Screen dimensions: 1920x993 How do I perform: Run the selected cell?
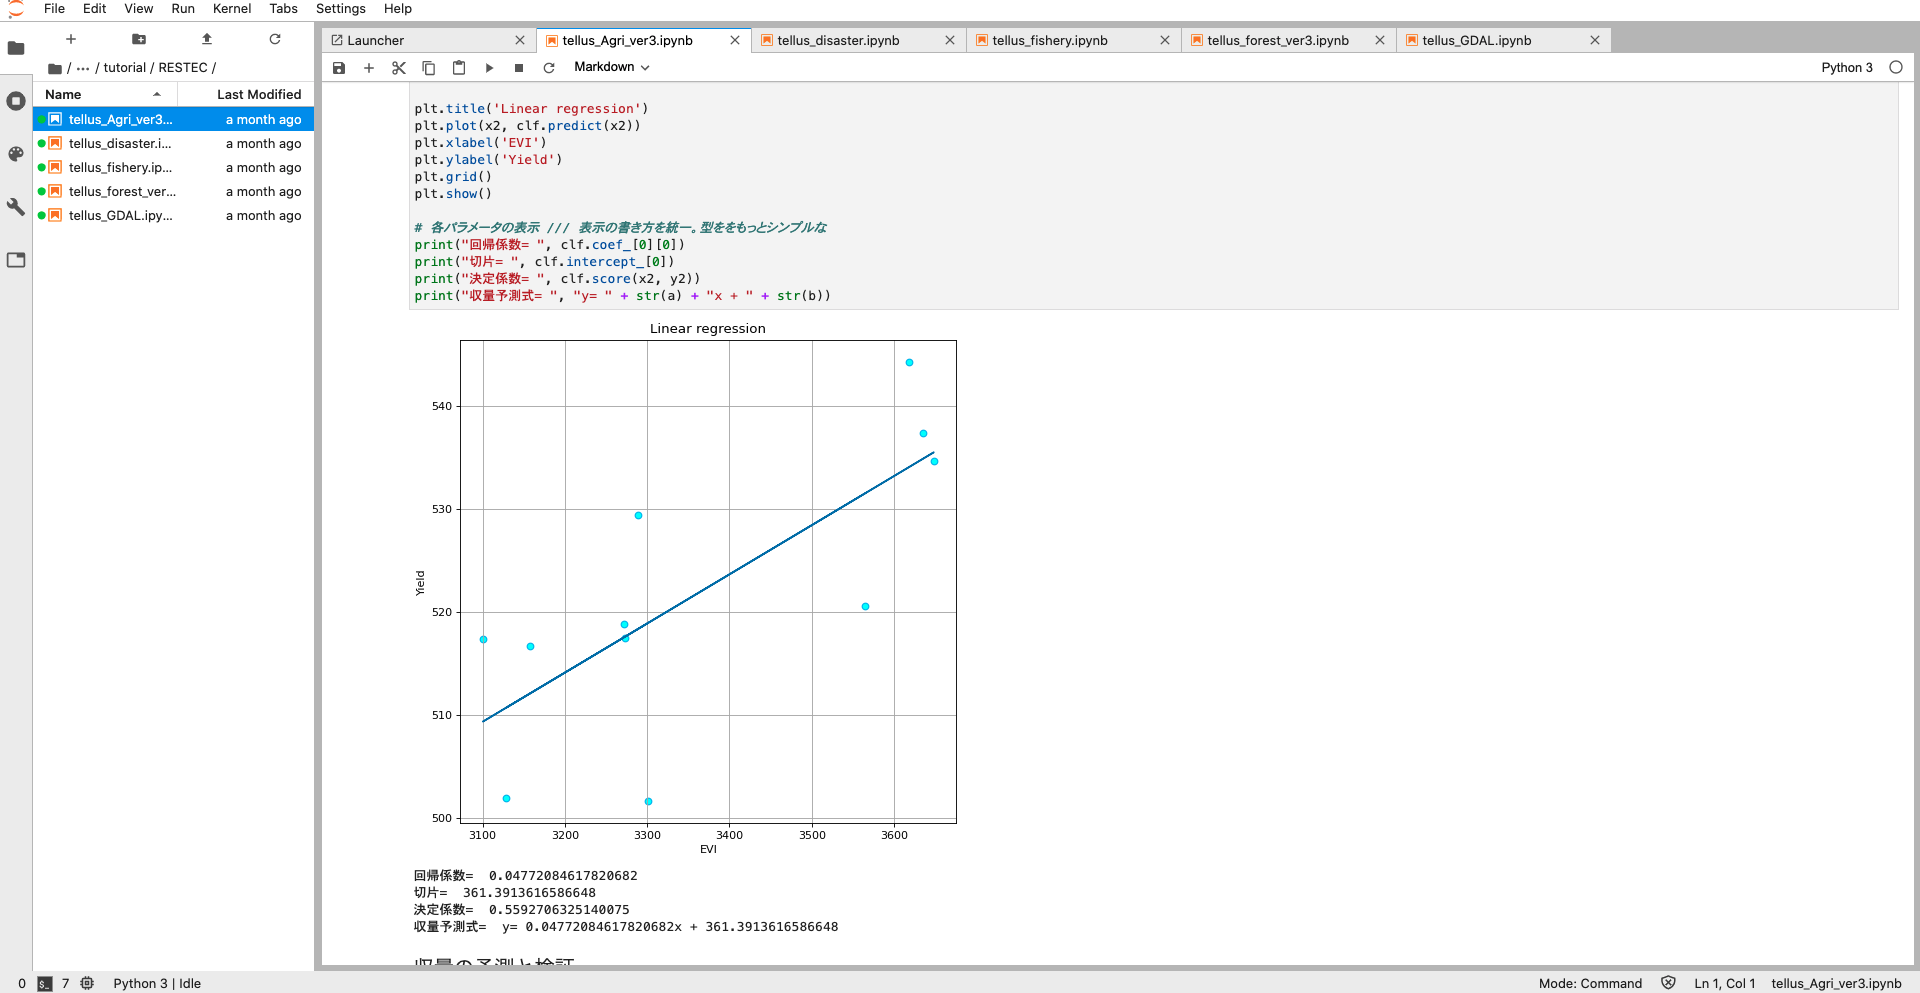(x=489, y=68)
